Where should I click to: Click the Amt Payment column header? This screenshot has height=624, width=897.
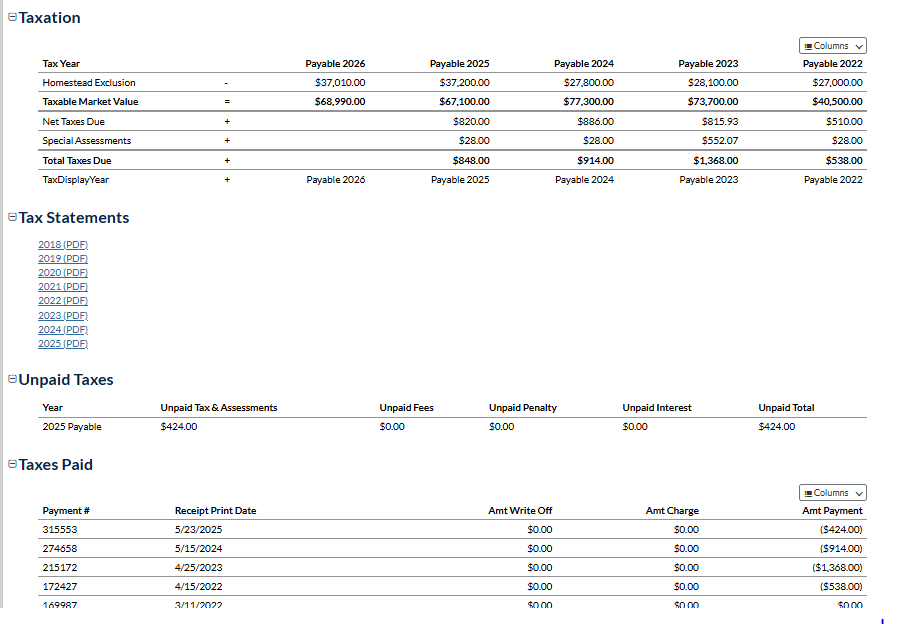click(832, 511)
